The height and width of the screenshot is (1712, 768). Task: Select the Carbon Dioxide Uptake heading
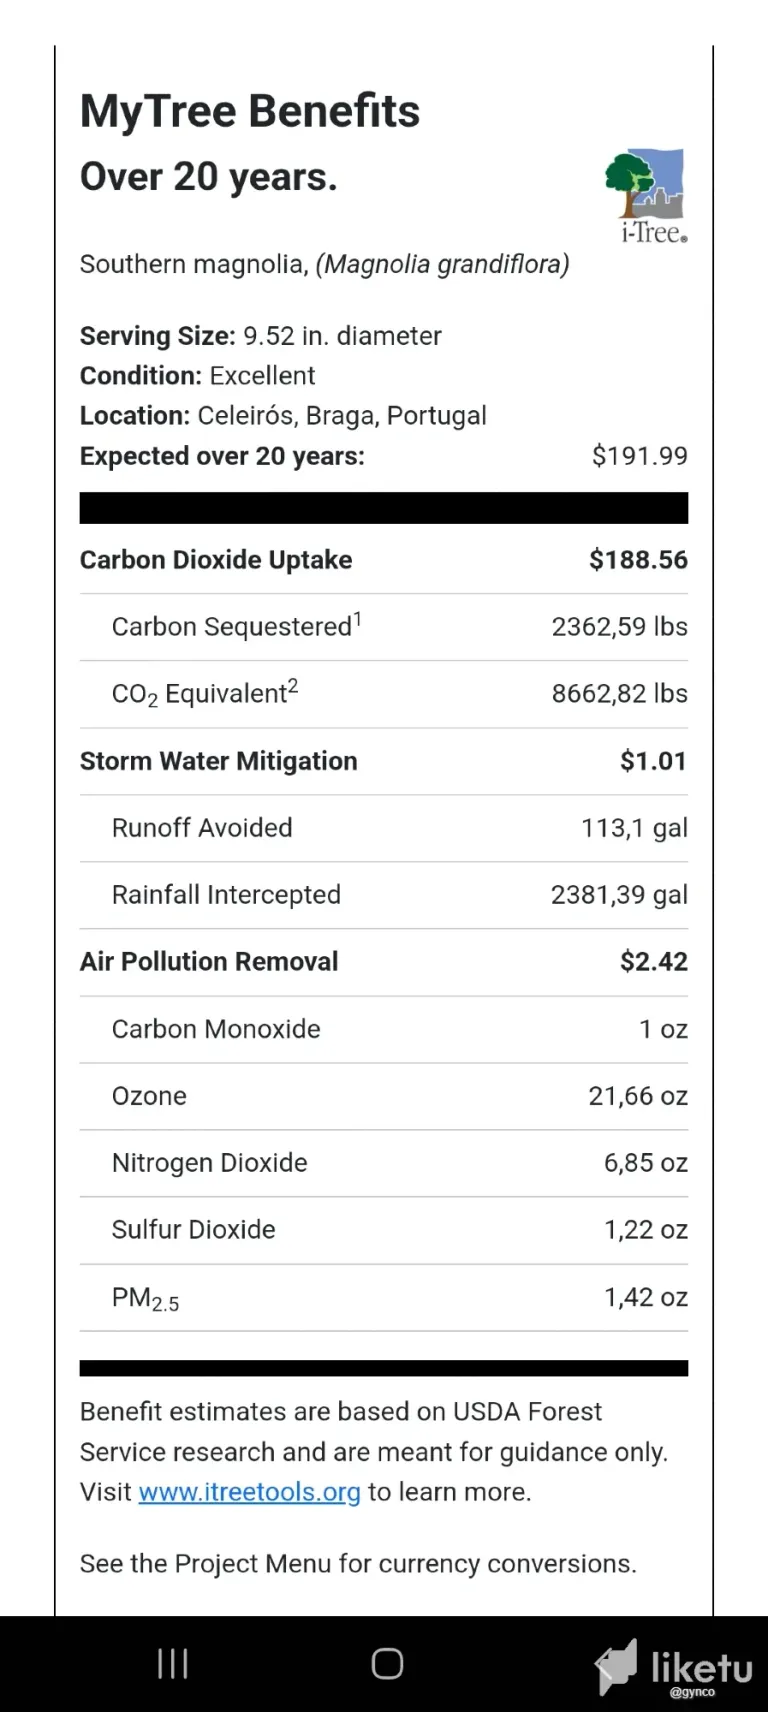point(216,560)
